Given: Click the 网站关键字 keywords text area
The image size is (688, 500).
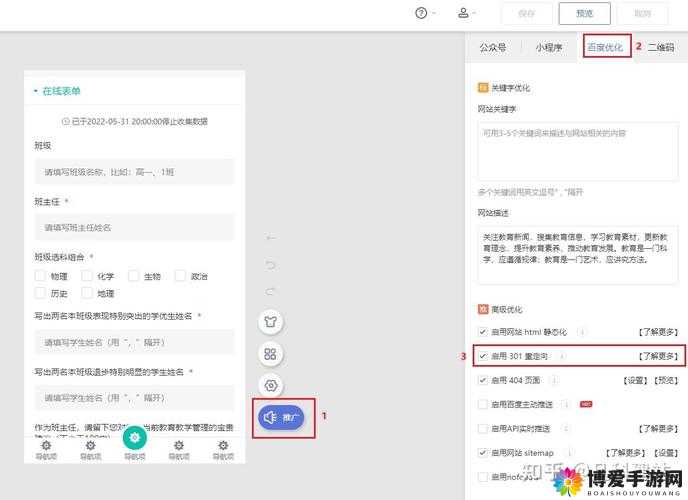Looking at the screenshot, I should [x=577, y=151].
